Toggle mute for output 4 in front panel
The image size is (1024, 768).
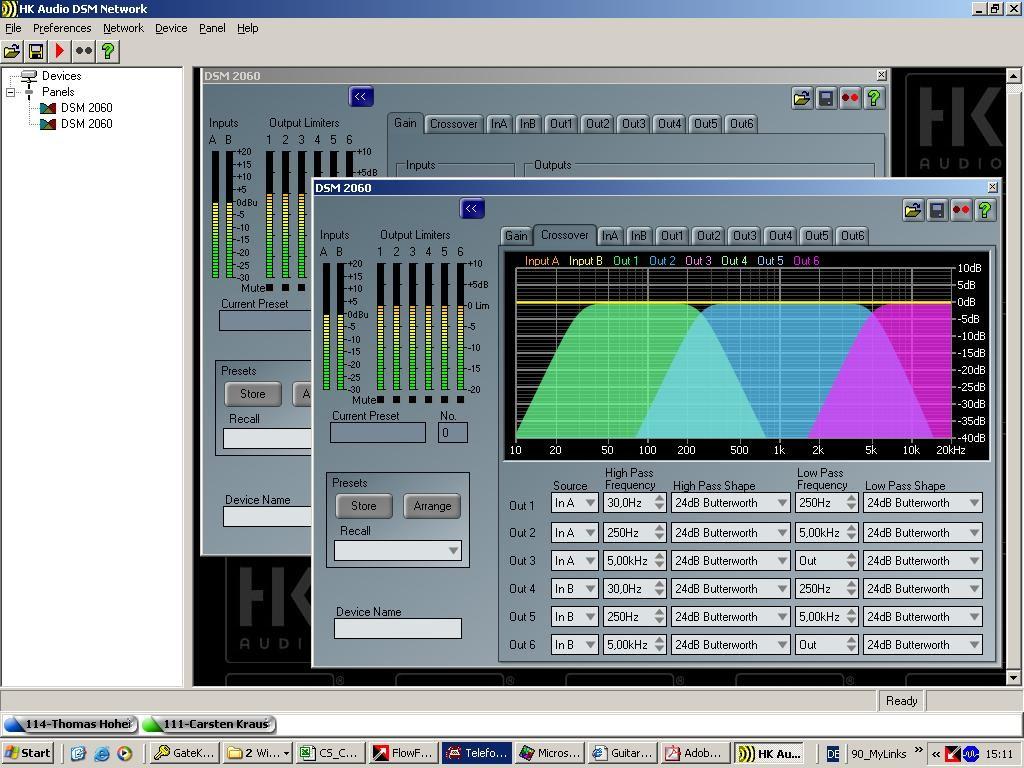[429, 399]
